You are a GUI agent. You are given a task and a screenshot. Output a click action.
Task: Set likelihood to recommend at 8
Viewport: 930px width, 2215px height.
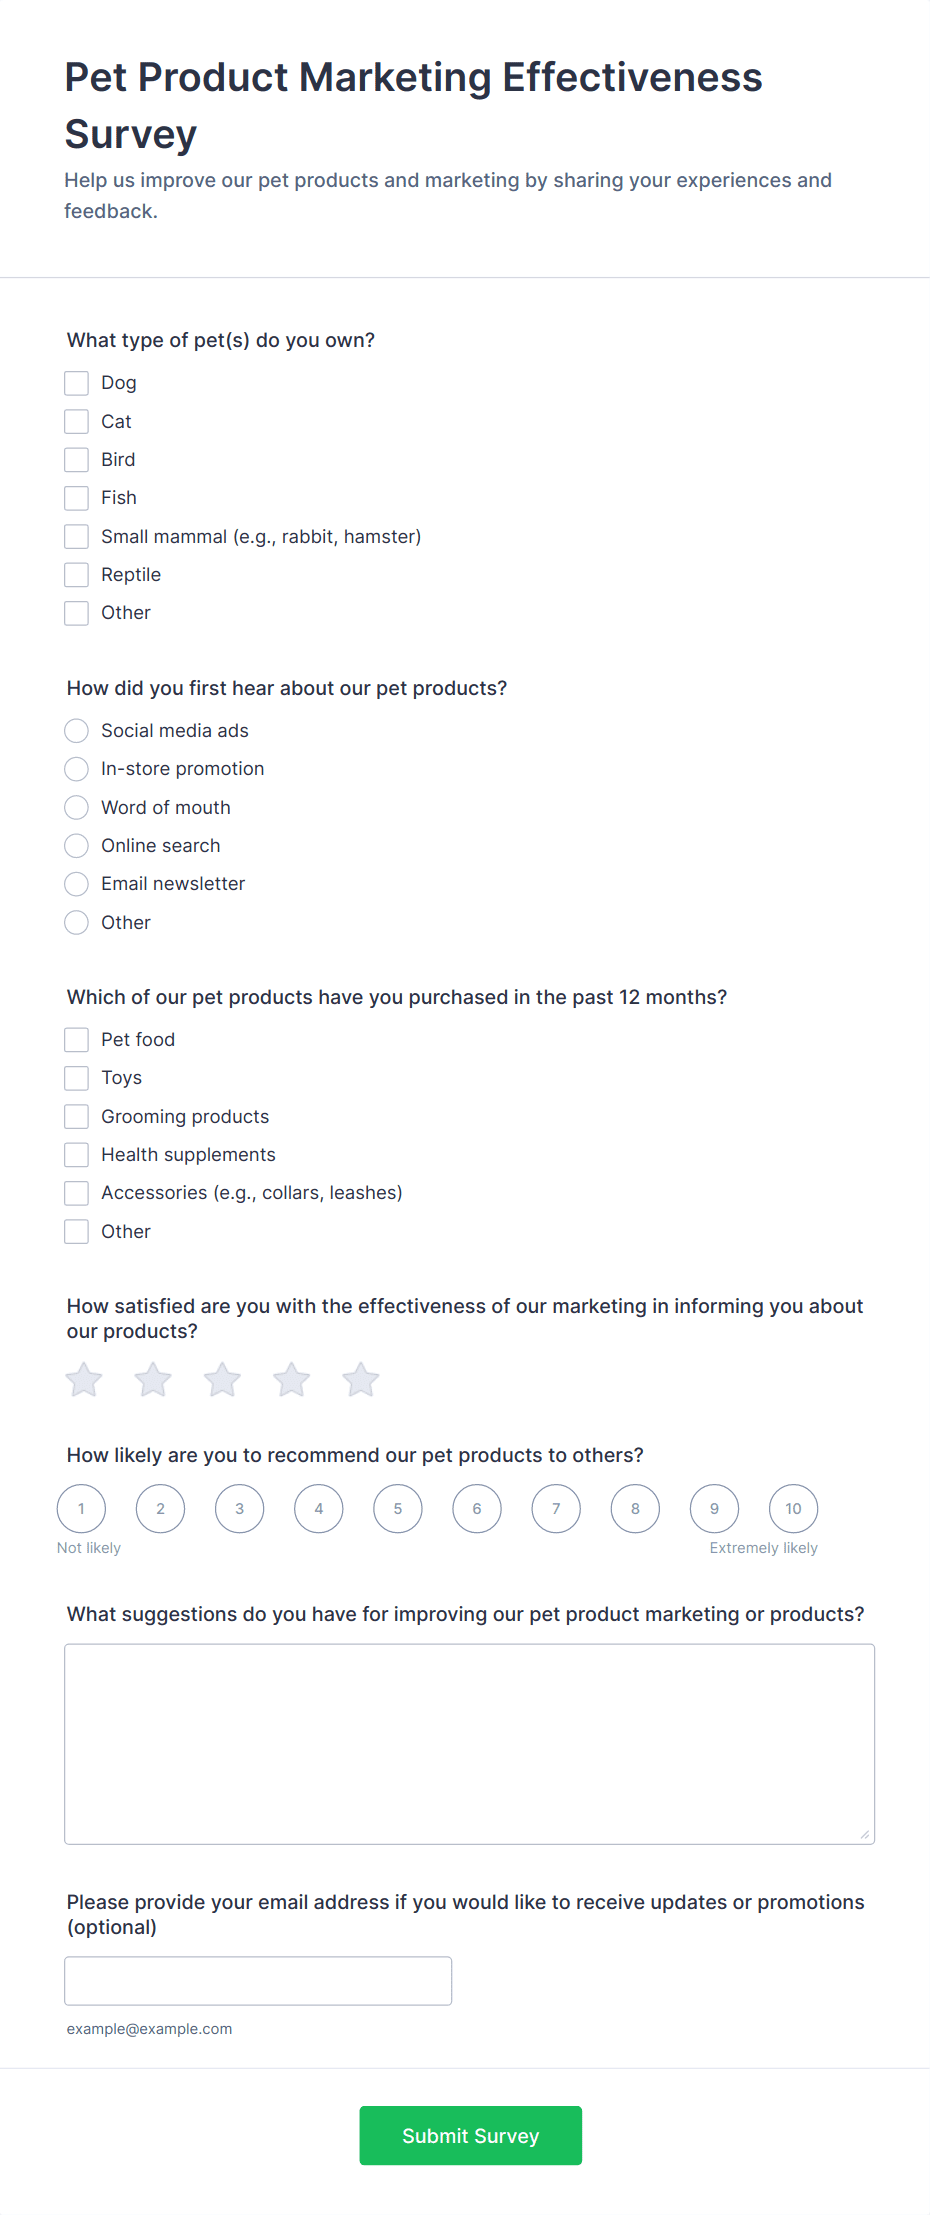click(635, 1509)
